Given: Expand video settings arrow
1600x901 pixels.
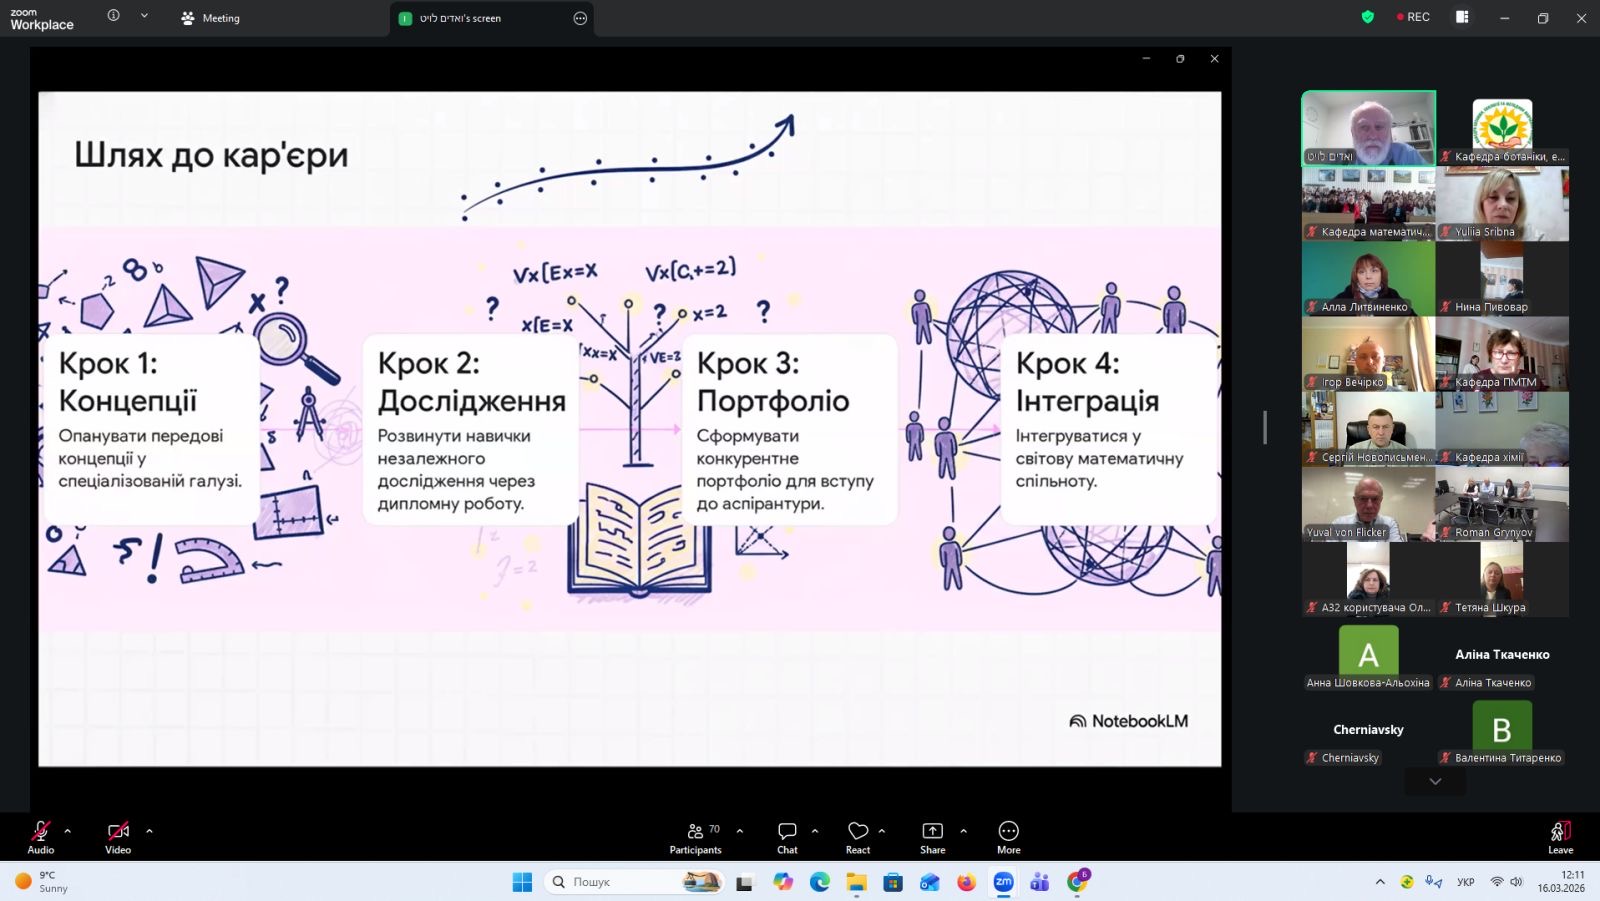Looking at the screenshot, I should click(149, 831).
